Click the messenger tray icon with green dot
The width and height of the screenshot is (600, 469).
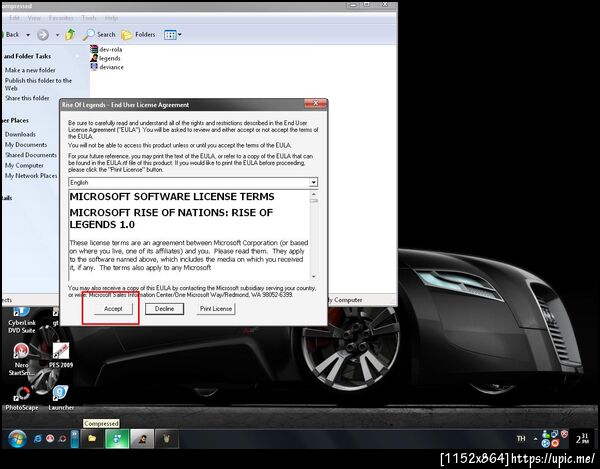coord(546,434)
